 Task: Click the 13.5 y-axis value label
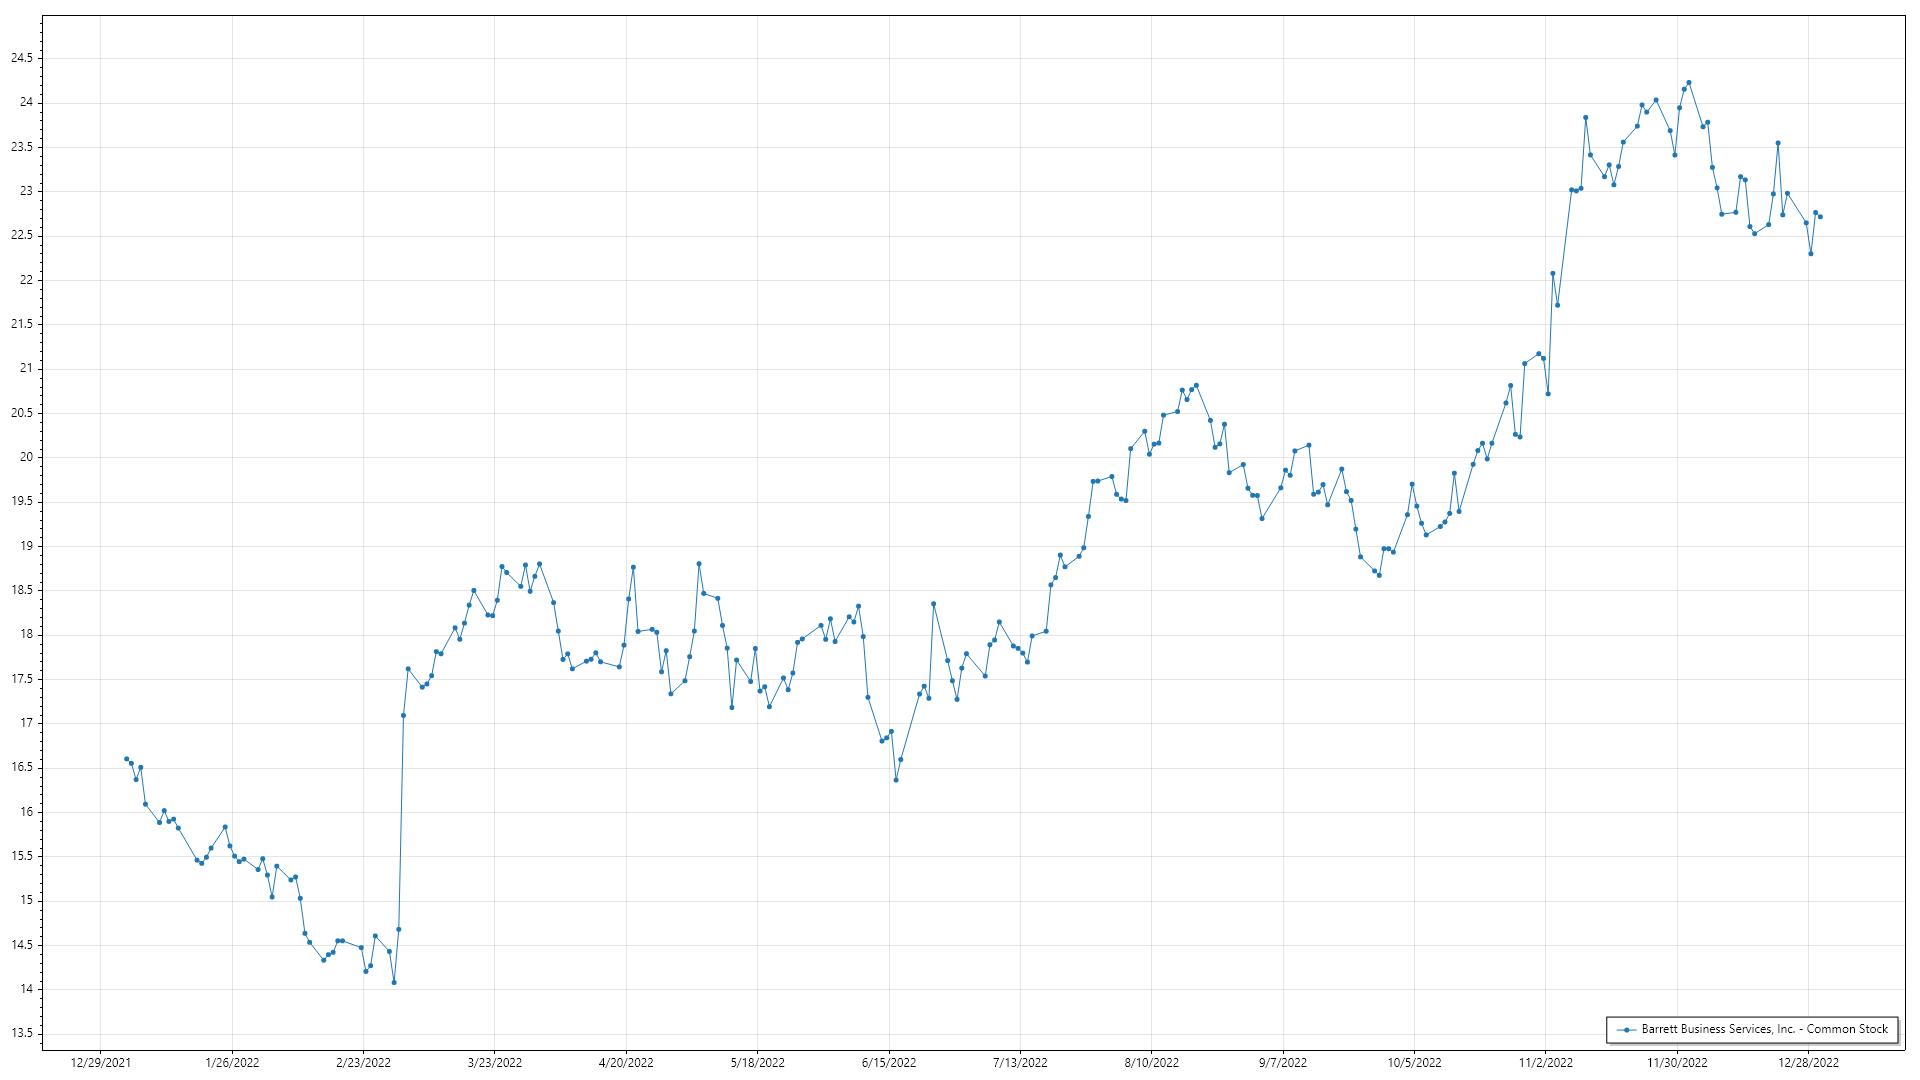coord(22,1034)
